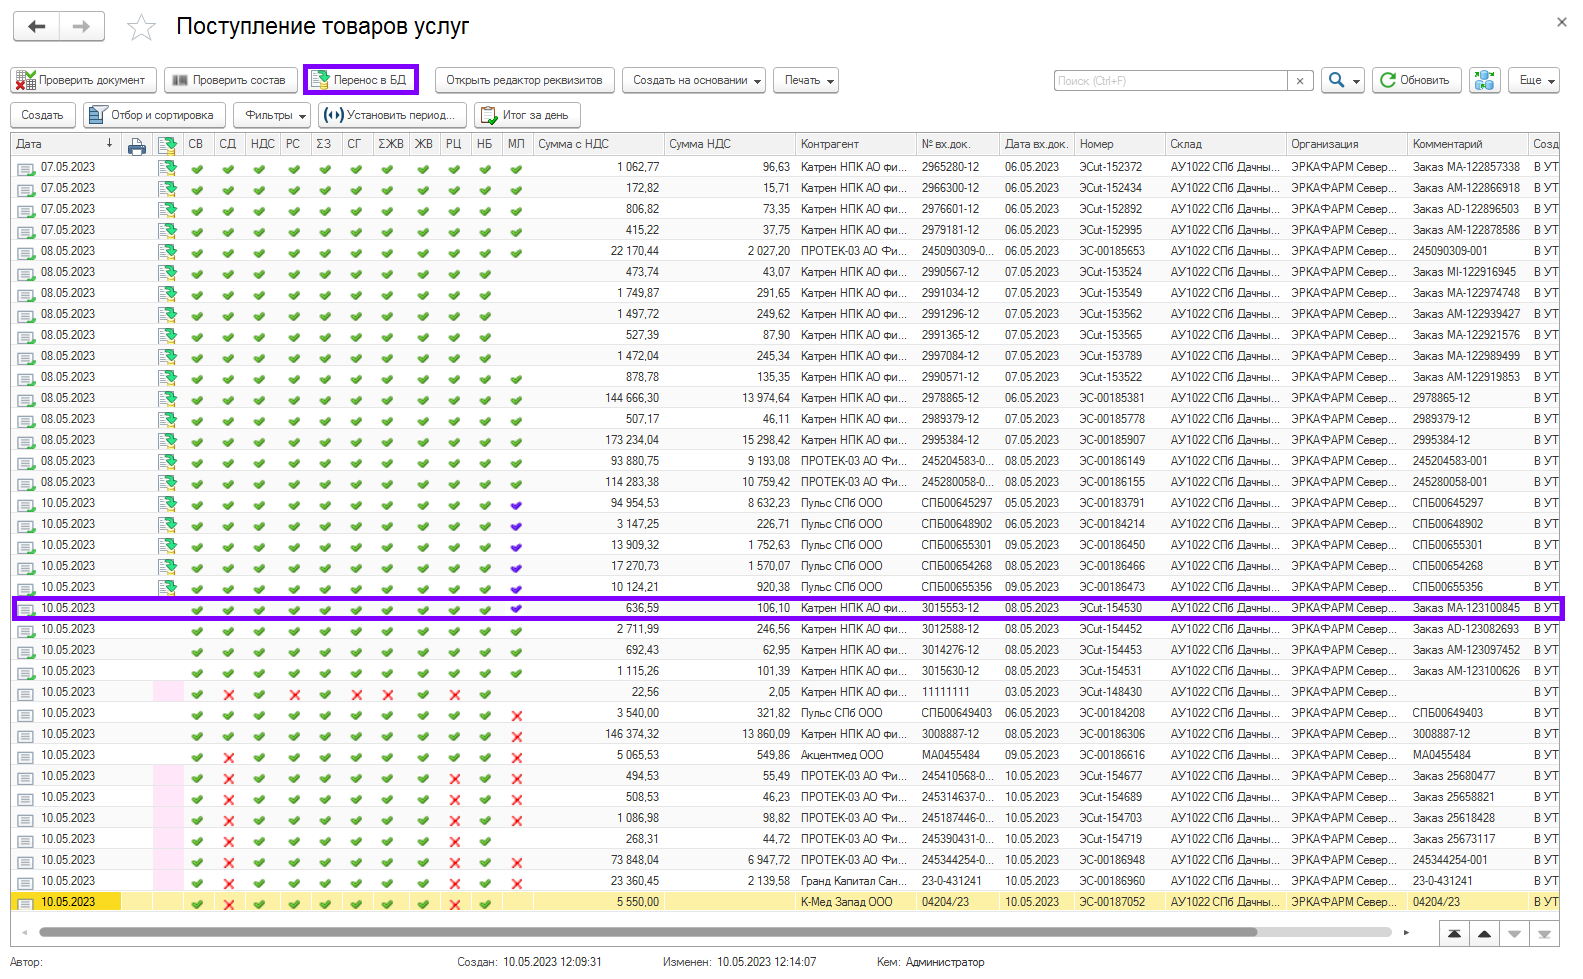Click the printer icon column header
The height and width of the screenshot is (979, 1583).
pos(137,146)
